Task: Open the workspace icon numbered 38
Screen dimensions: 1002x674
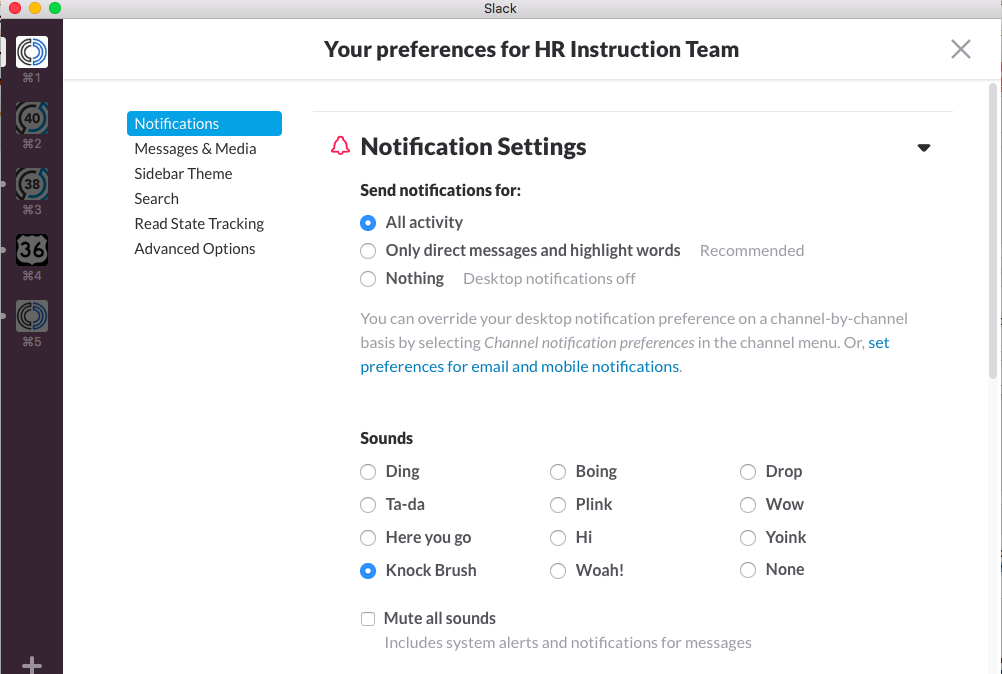Action: pyautogui.click(x=32, y=184)
